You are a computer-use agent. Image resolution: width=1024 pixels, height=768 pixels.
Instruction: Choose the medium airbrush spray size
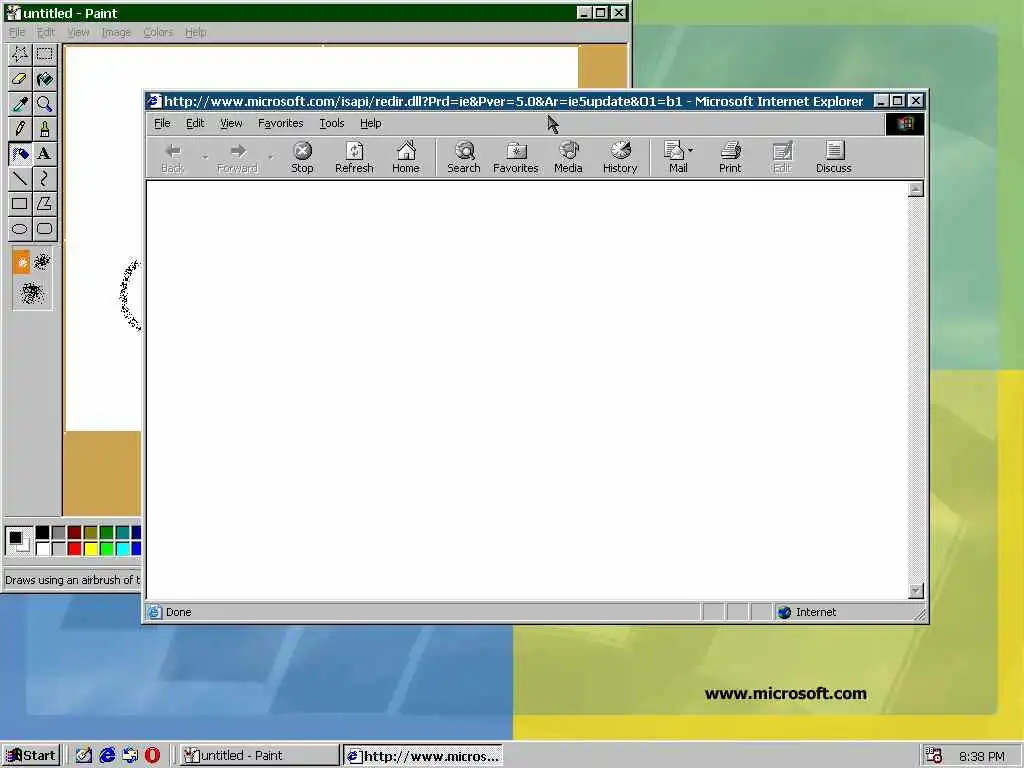click(42, 262)
